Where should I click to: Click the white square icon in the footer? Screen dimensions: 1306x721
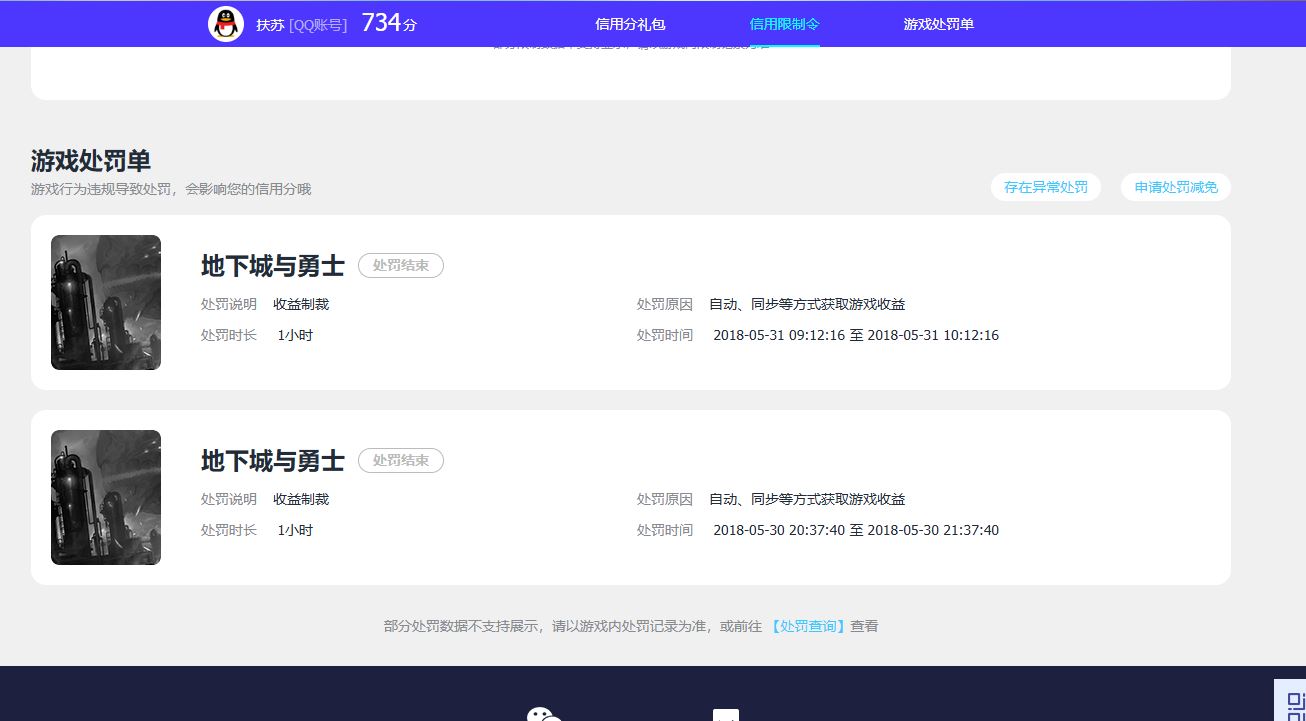point(726,715)
